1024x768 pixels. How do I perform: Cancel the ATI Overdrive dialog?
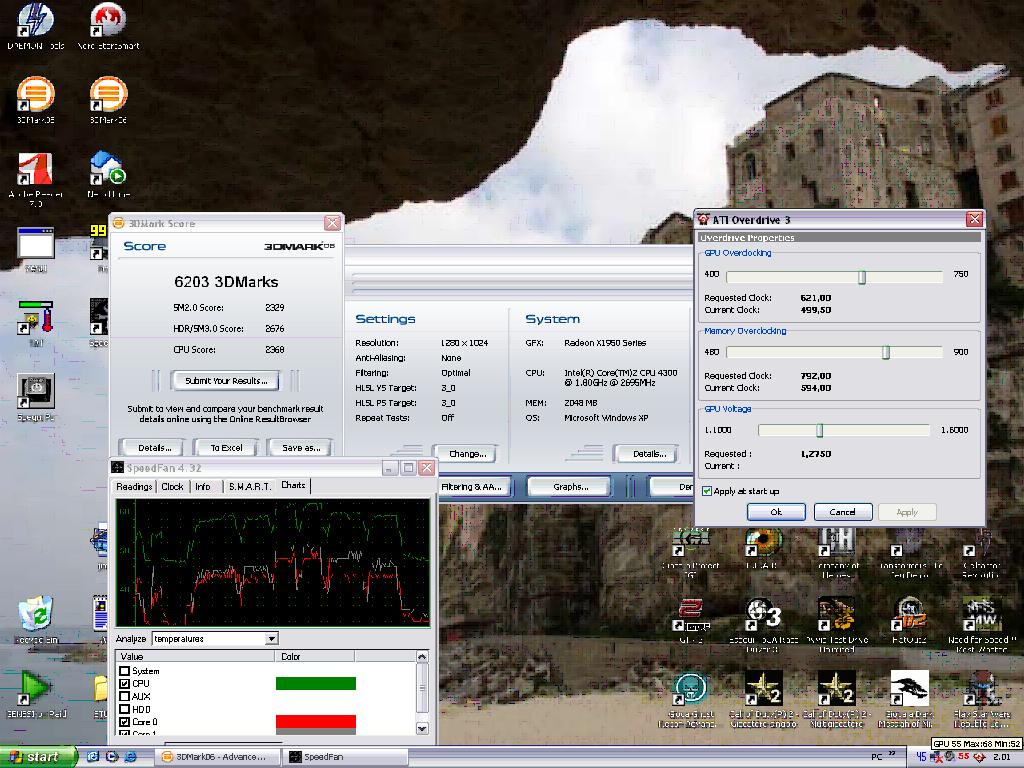click(x=842, y=512)
